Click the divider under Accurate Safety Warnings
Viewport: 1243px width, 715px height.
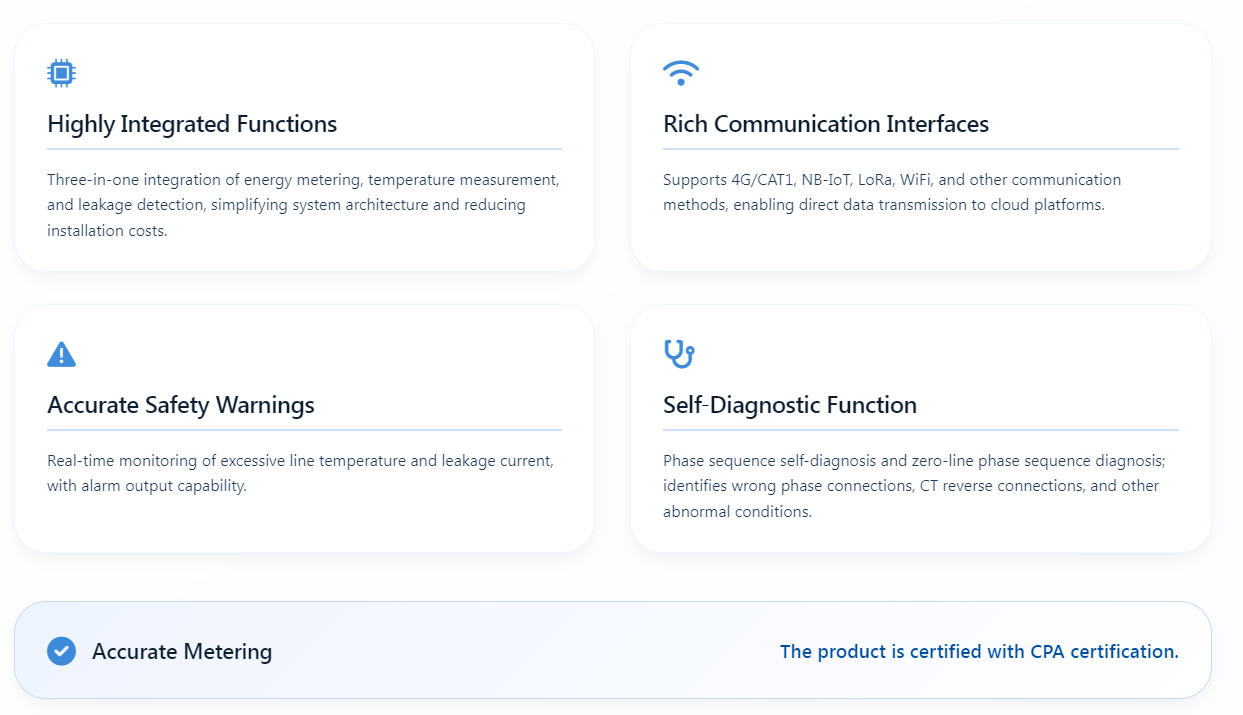[304, 430]
